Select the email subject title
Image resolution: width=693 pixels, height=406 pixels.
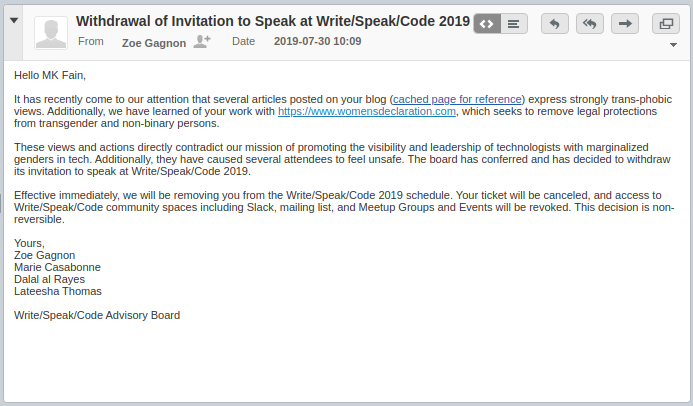point(273,21)
